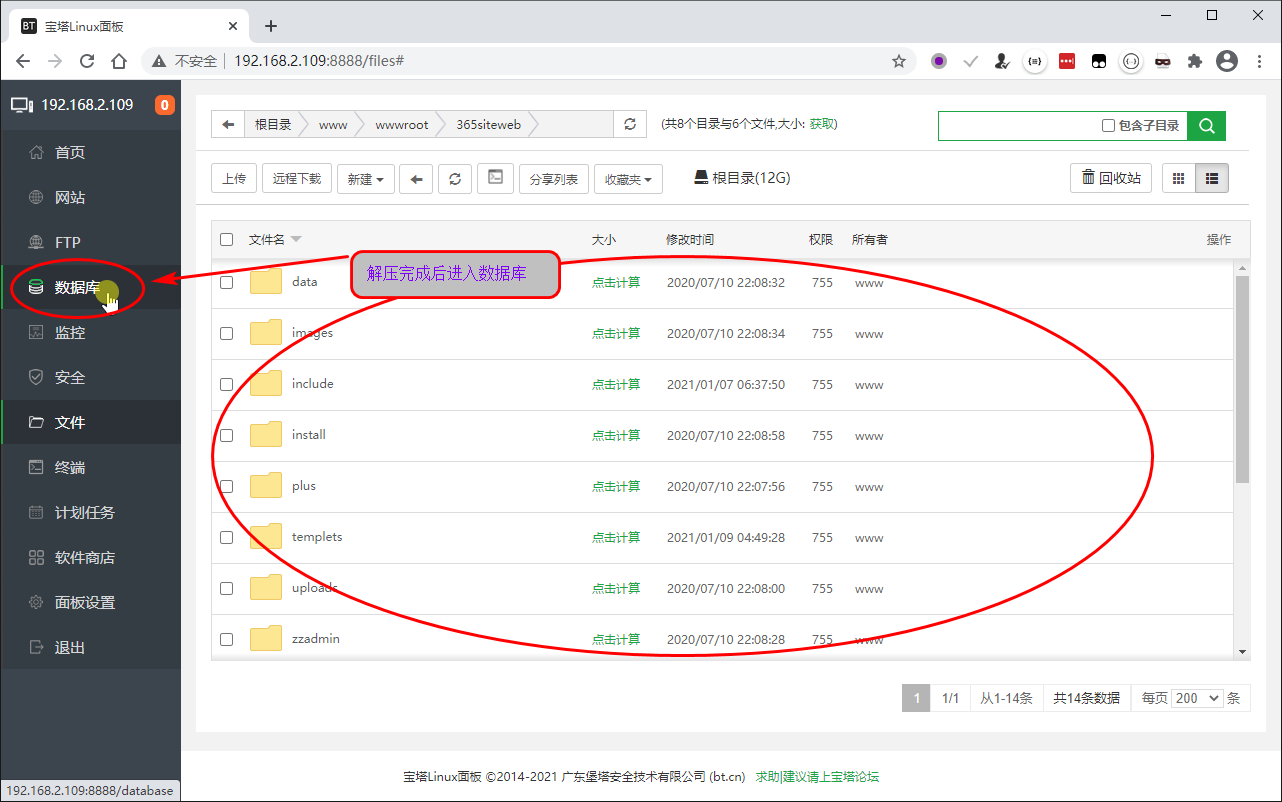
Task: Click the file list vertical scrollbar
Action: (x=1243, y=380)
